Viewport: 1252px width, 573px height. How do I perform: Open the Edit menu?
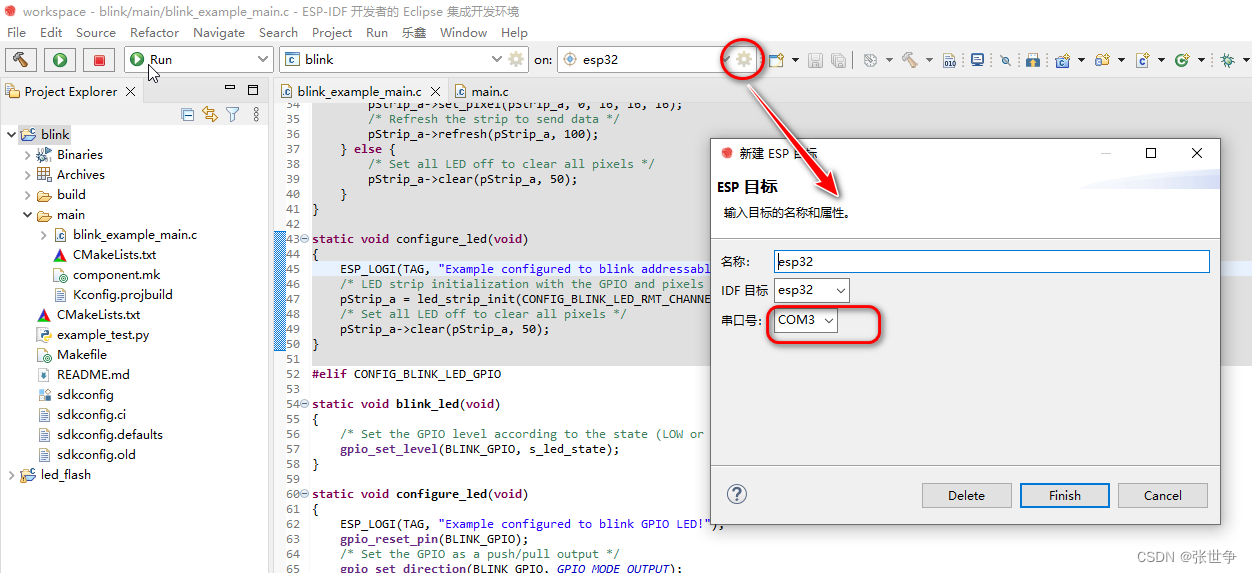click(51, 32)
